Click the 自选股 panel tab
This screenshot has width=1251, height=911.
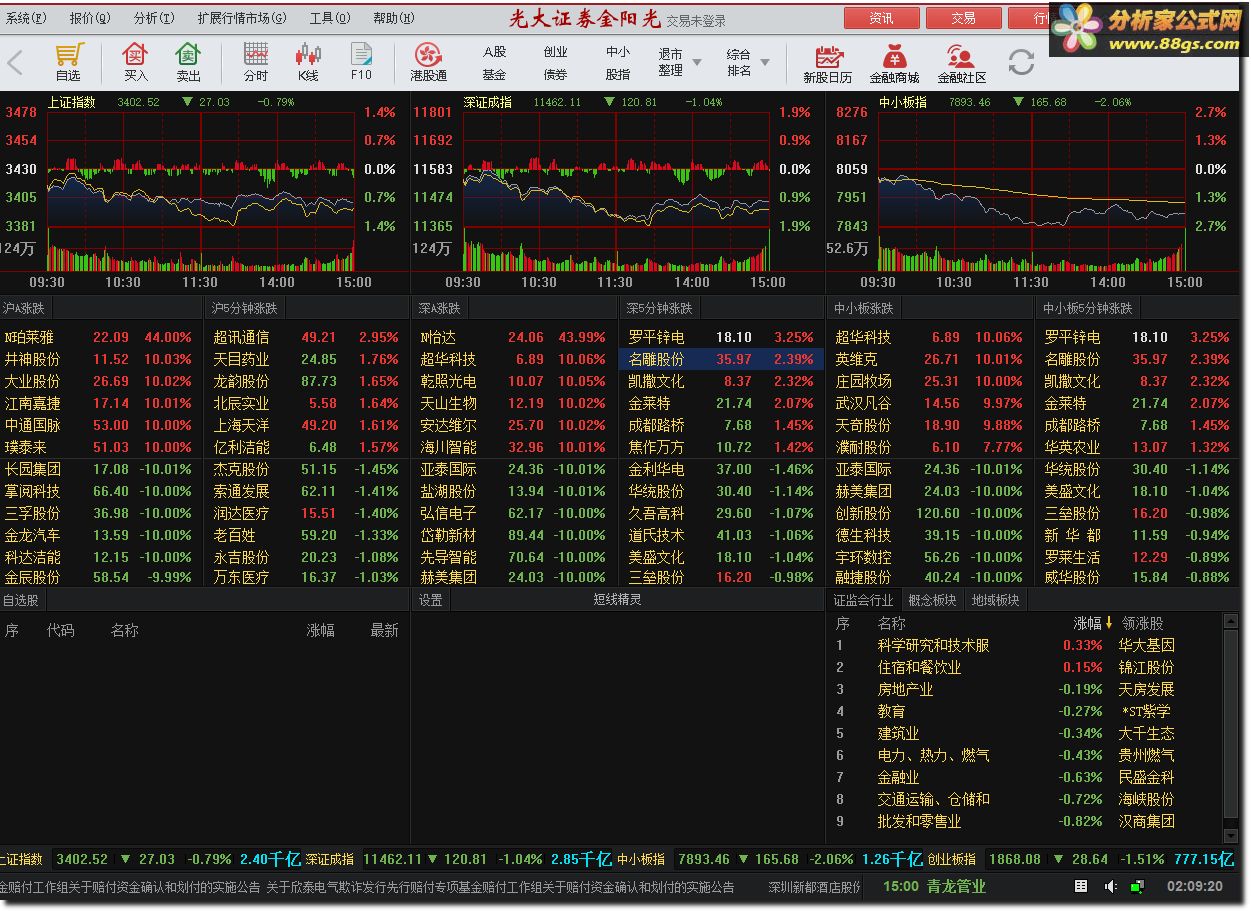[x=21, y=600]
